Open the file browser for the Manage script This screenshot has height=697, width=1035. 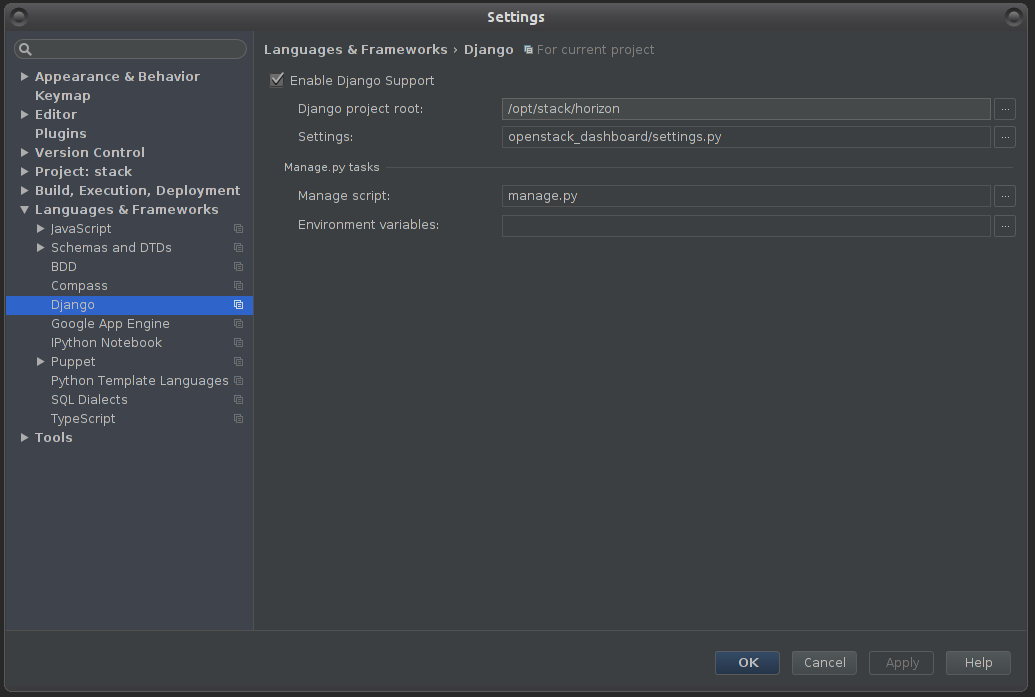click(1004, 196)
